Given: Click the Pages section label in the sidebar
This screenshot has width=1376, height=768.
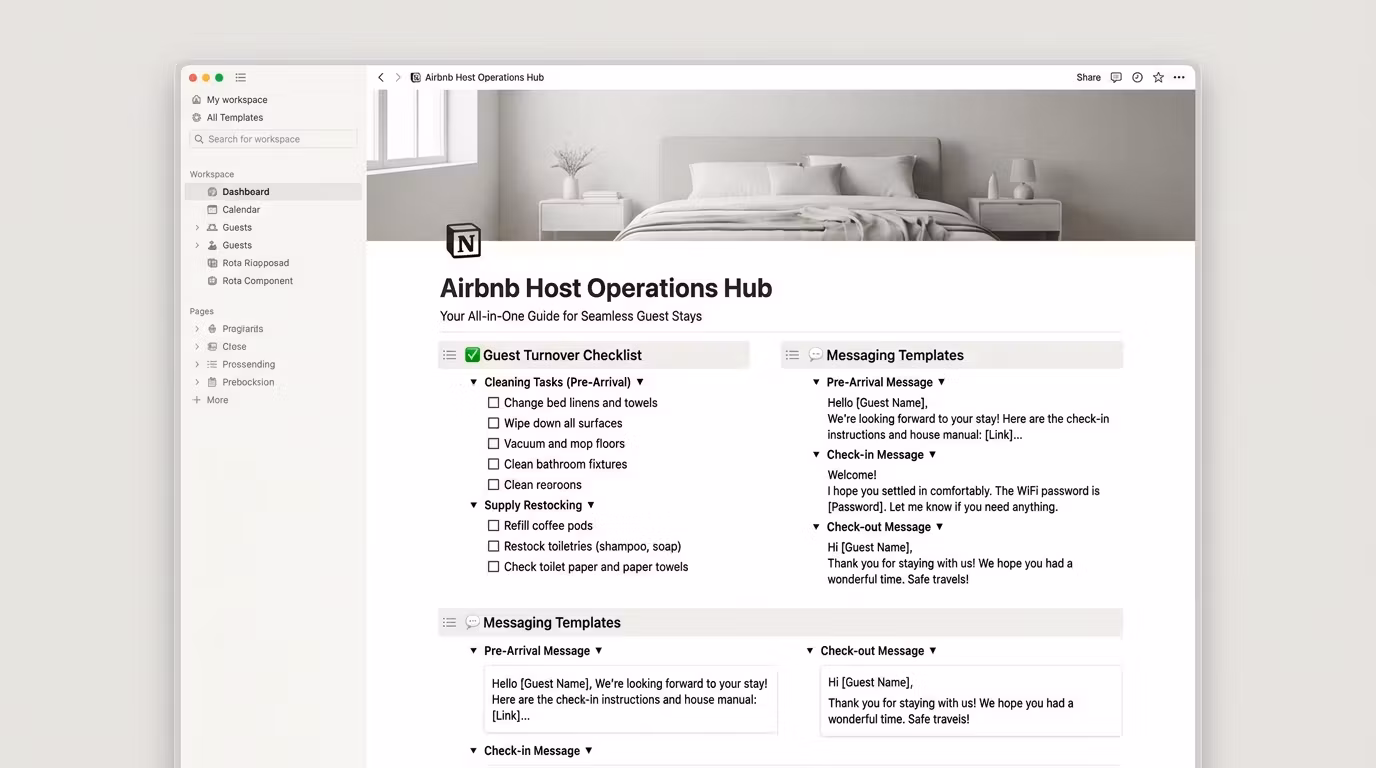Looking at the screenshot, I should click(x=202, y=311).
